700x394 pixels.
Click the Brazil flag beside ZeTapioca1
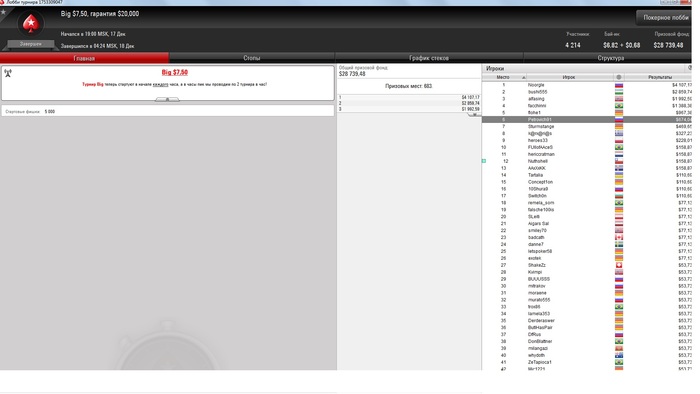click(619, 362)
